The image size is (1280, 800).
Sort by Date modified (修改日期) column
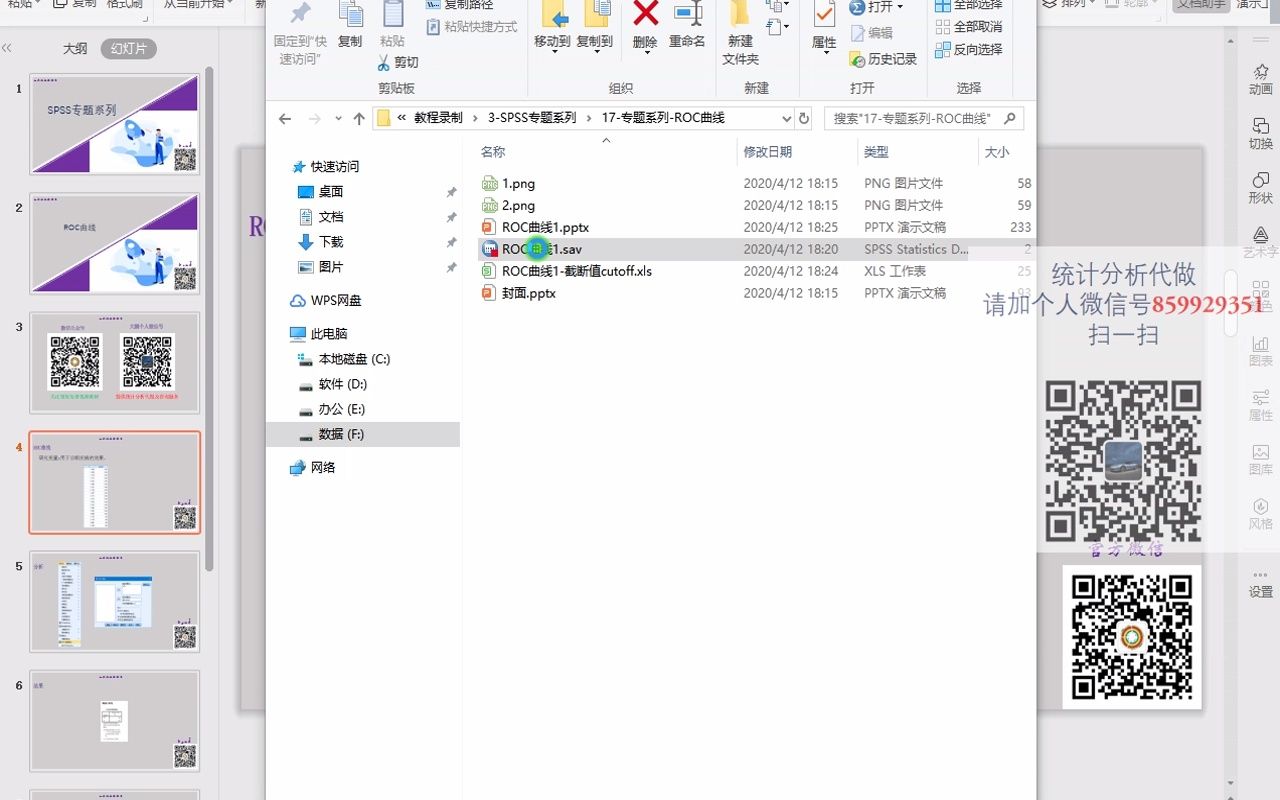[x=768, y=152]
